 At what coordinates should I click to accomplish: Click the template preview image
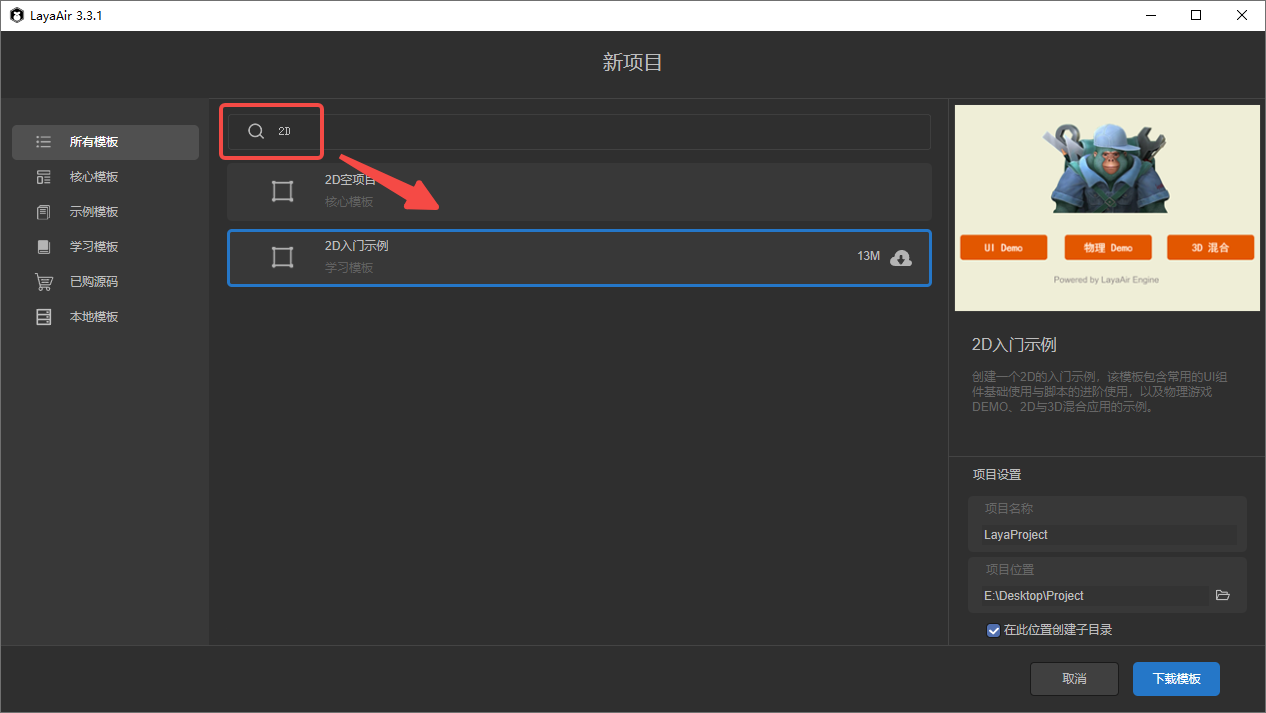(1107, 208)
